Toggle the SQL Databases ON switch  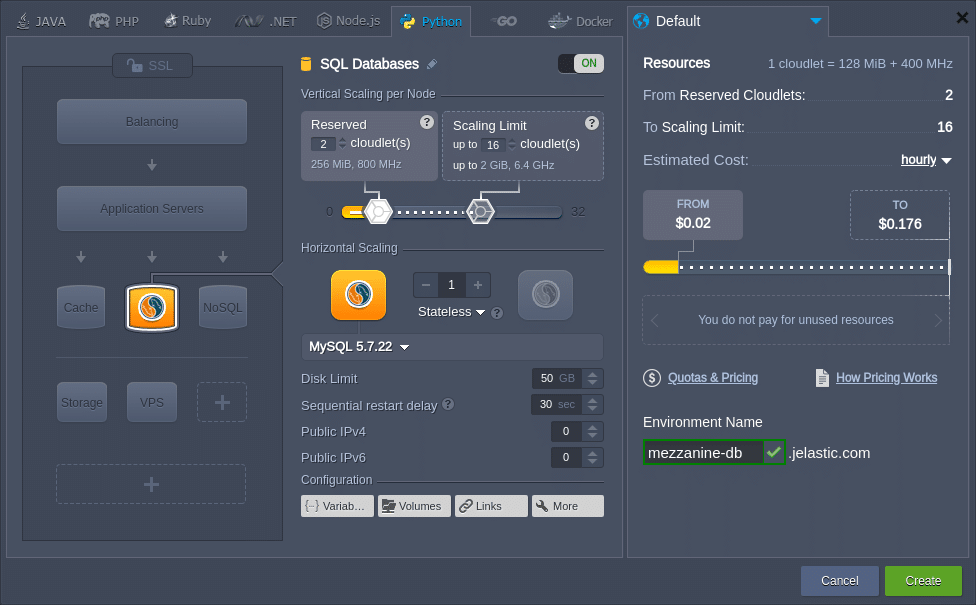point(581,63)
